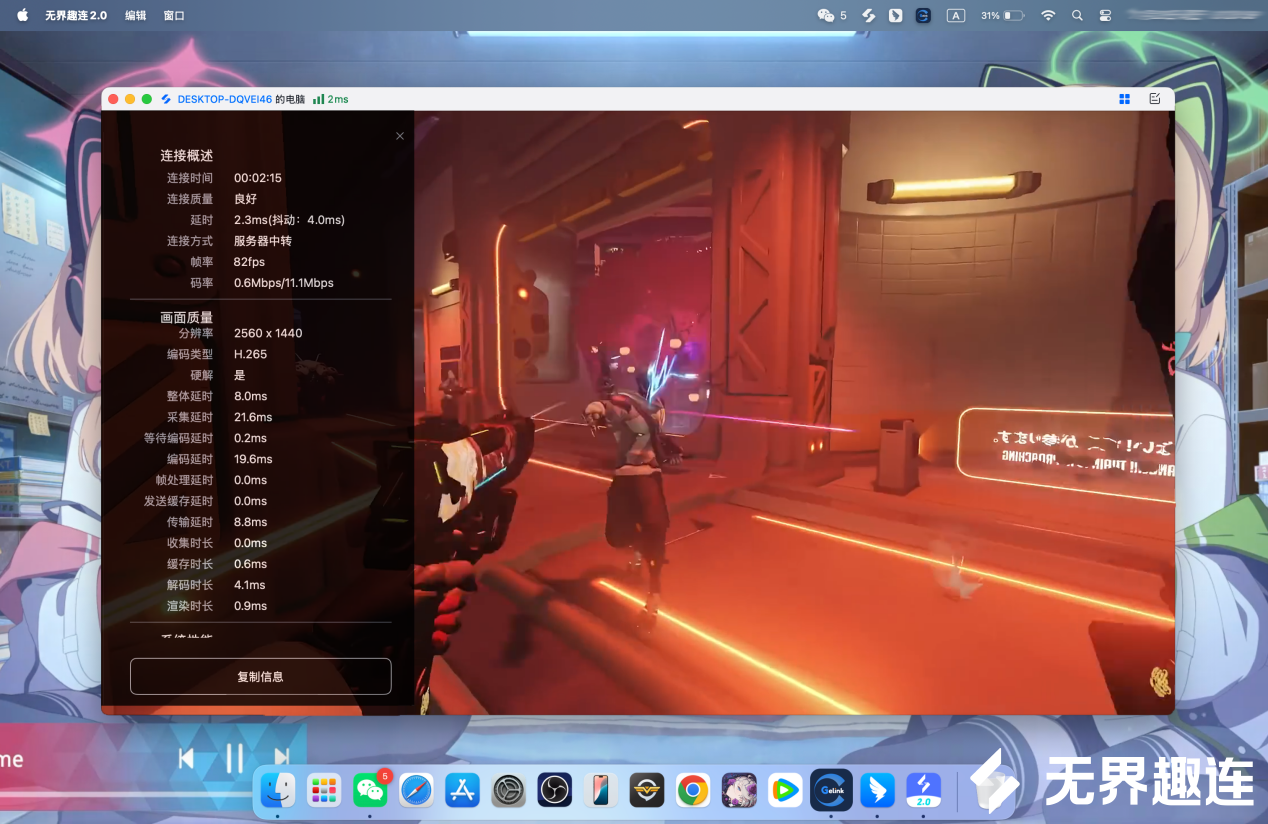
Task: Click the 解码时长 value 4.1ms
Action: coord(250,585)
